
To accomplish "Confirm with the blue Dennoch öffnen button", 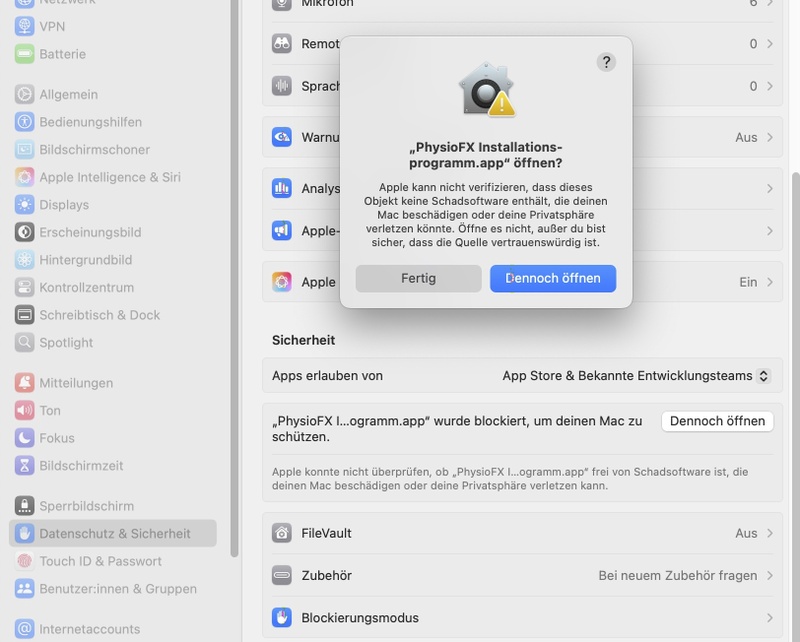I will pos(553,278).
